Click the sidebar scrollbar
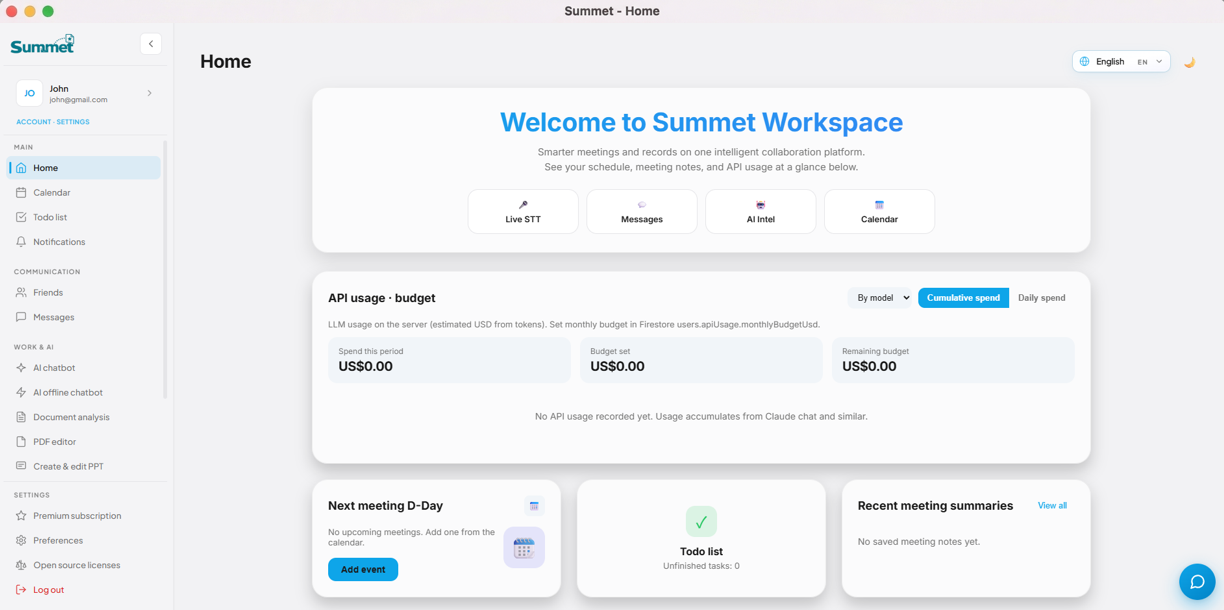This screenshot has height=610, width=1224. (x=165, y=270)
